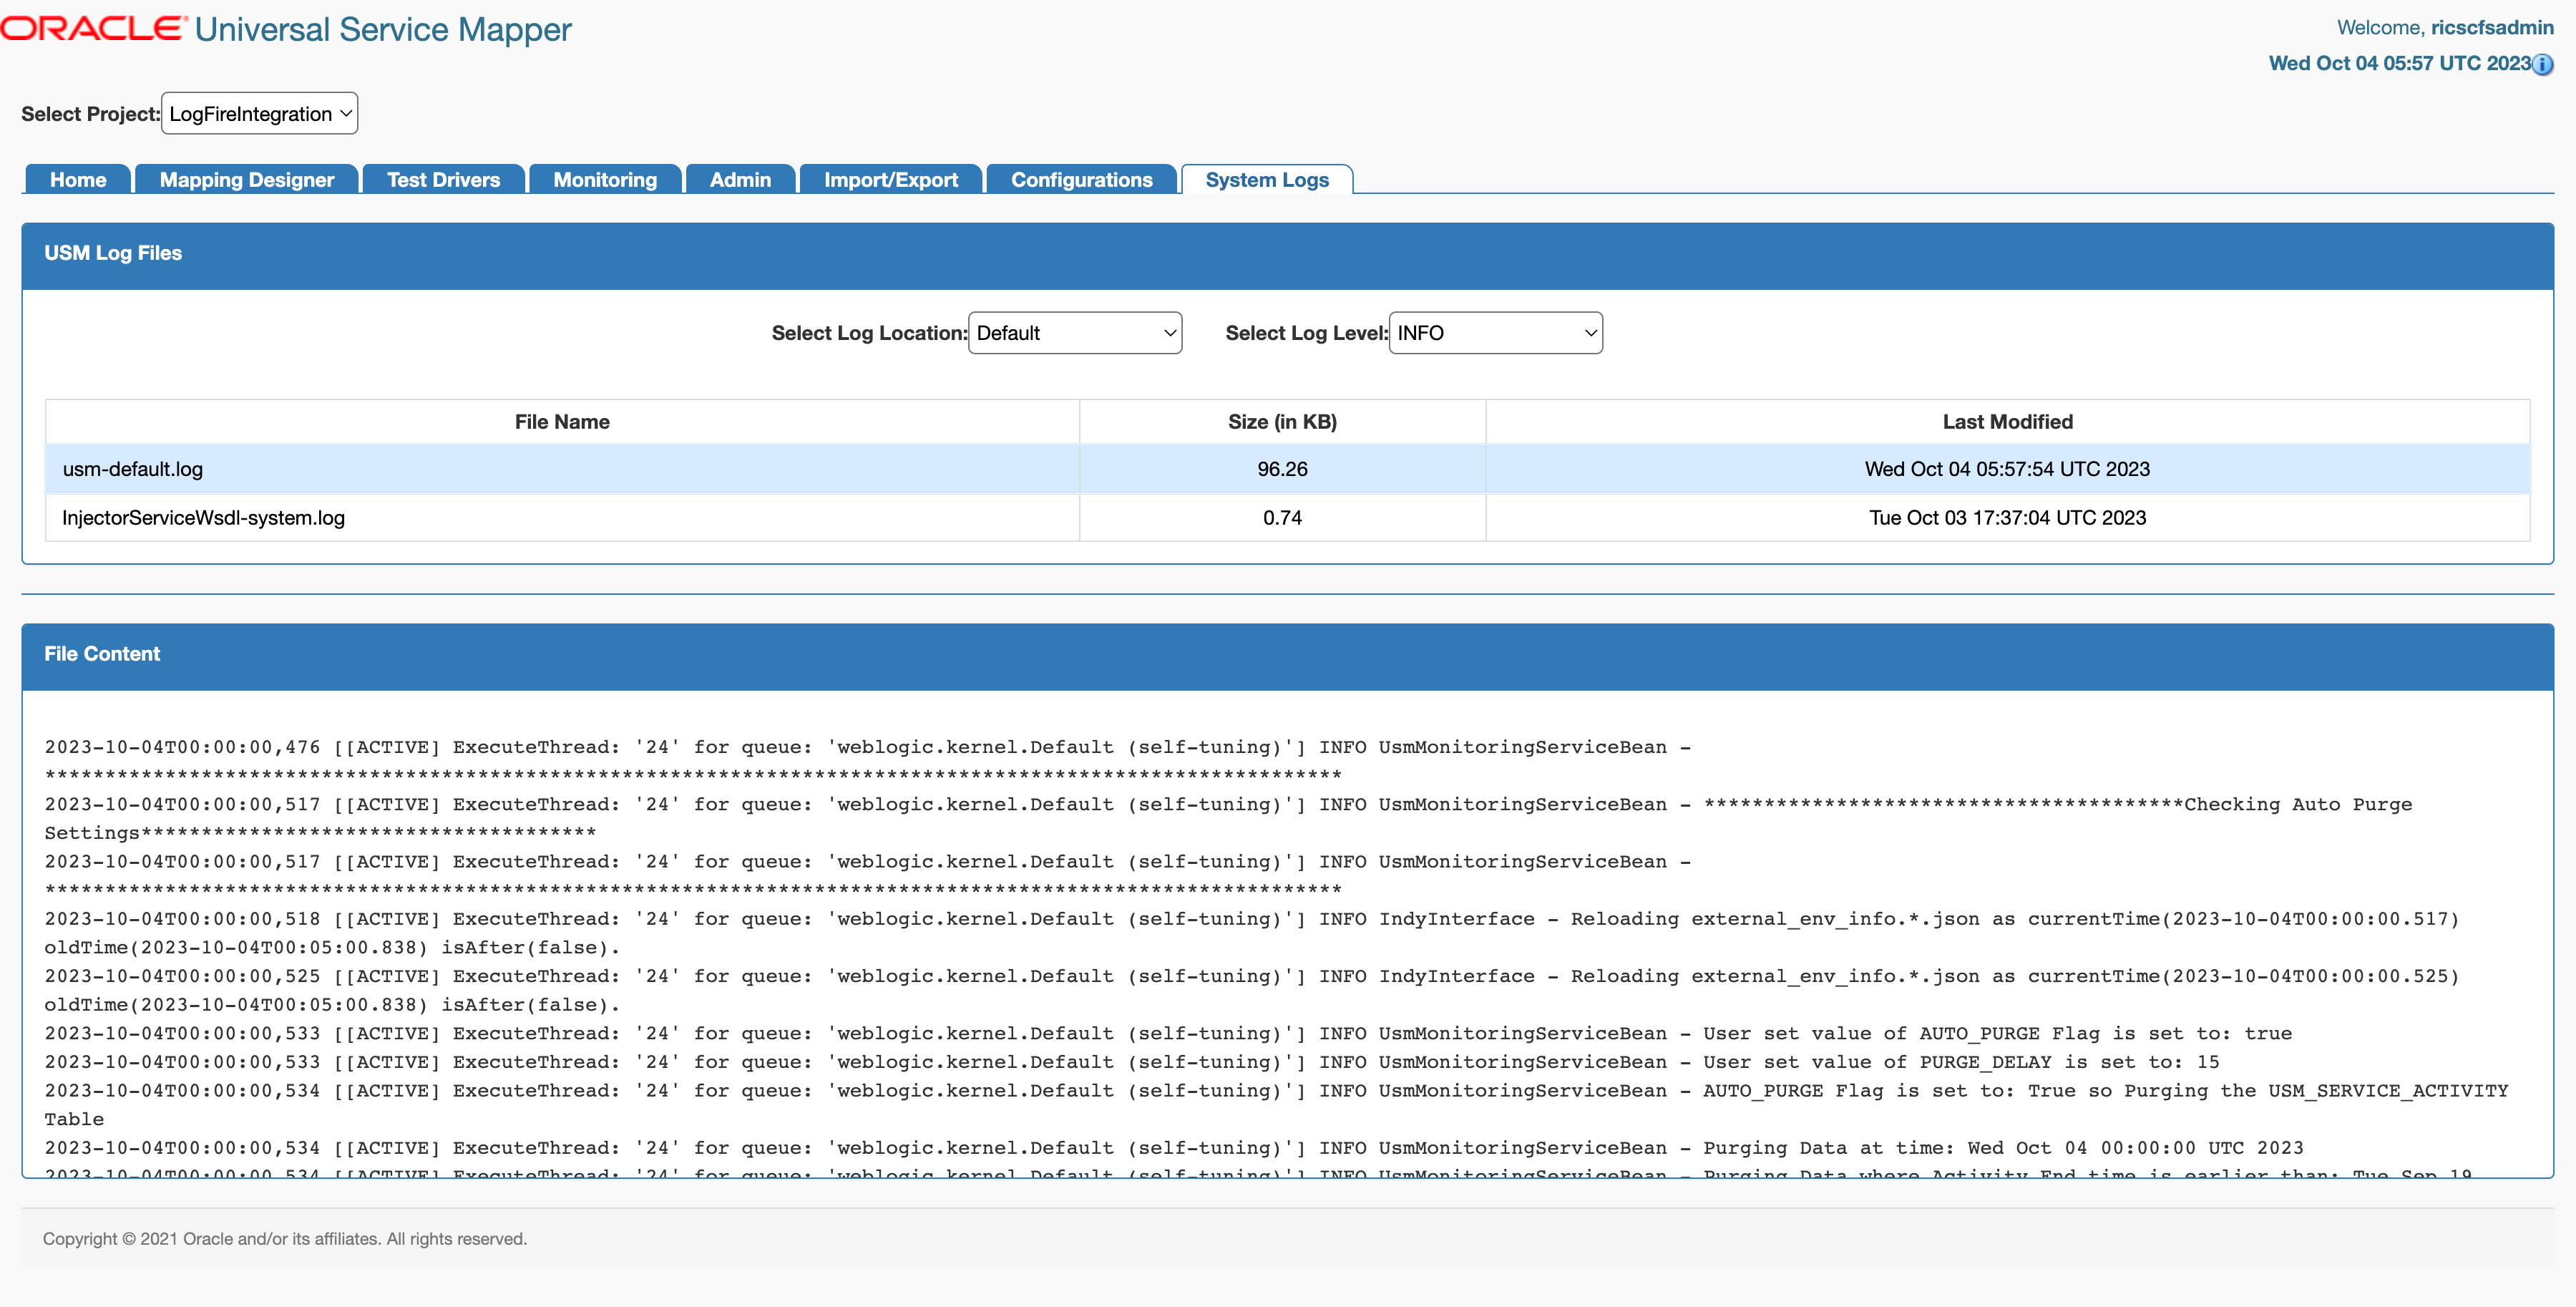Image resolution: width=2576 pixels, height=1307 pixels.
Task: Click the USM Log Files panel header
Action: tap(112, 253)
